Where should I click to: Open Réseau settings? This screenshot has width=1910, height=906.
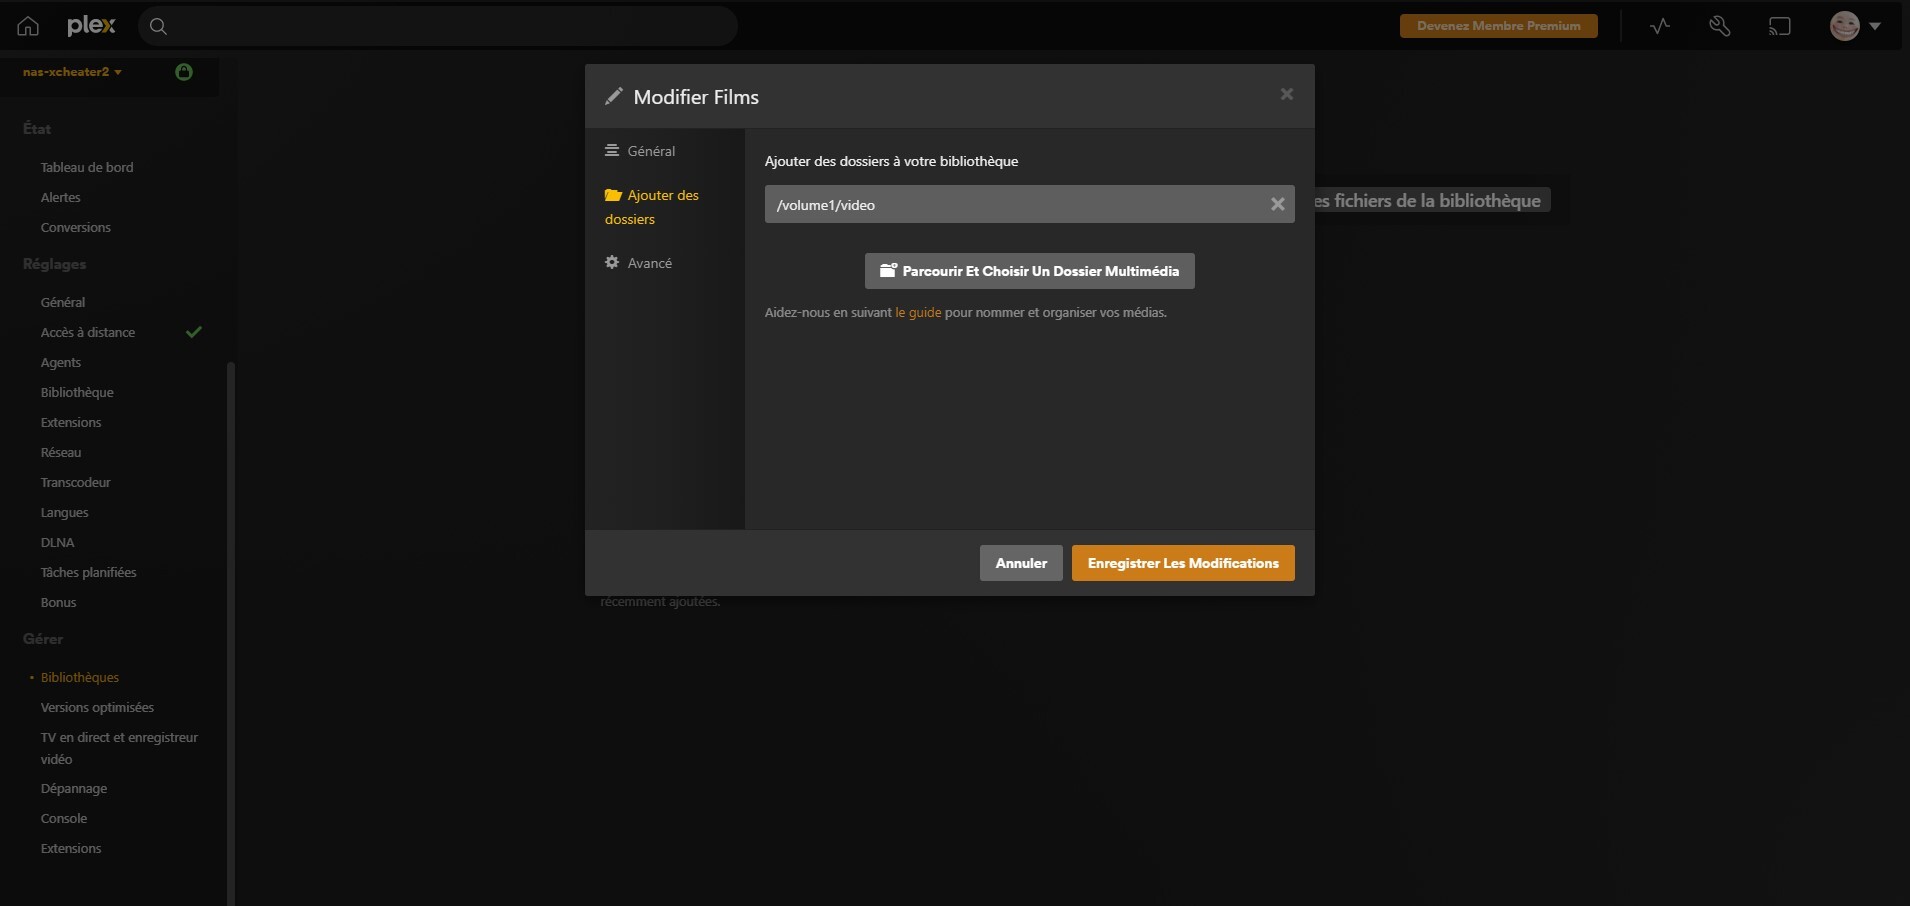61,452
